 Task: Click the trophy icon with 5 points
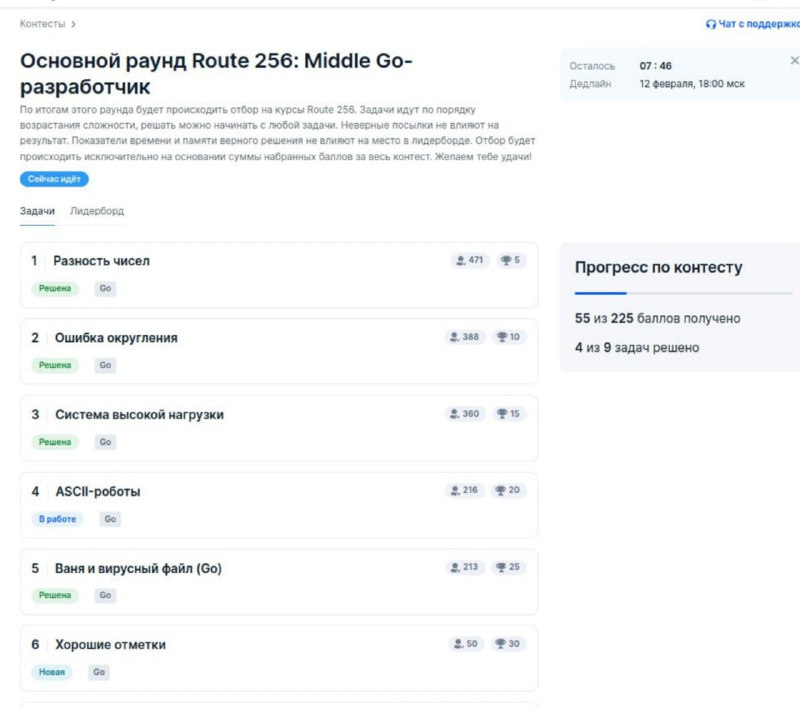click(506, 261)
